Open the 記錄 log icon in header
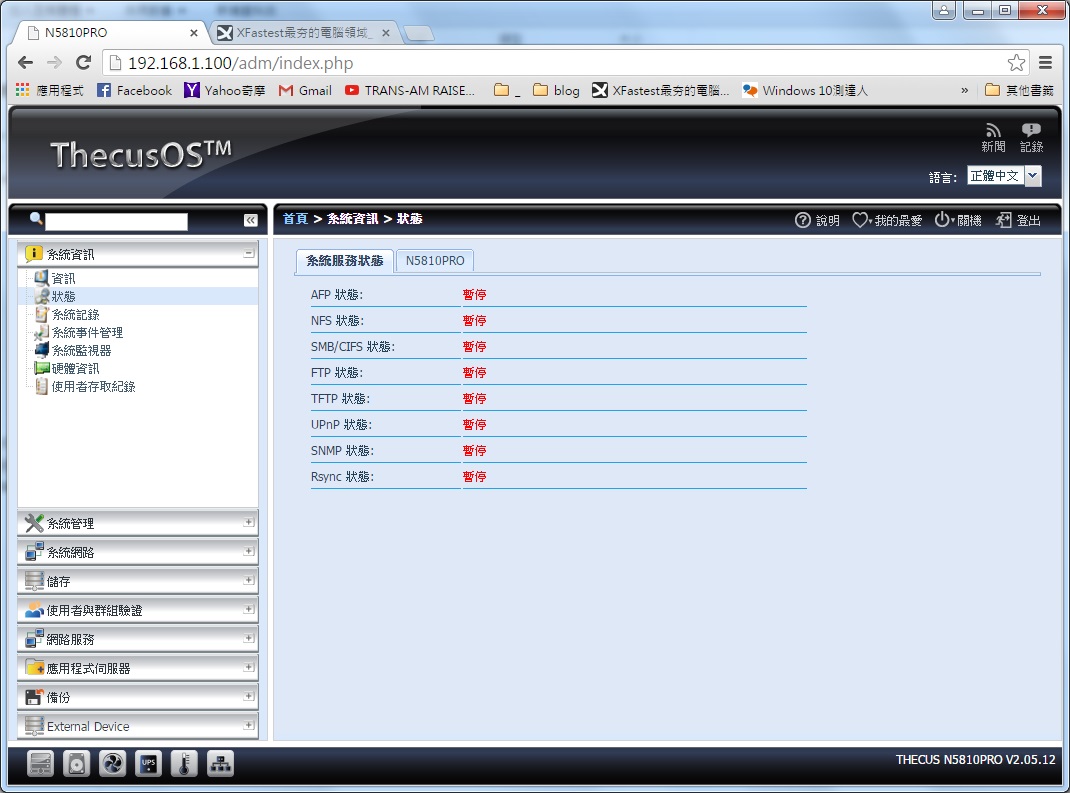This screenshot has height=793, width=1070. tap(1031, 138)
